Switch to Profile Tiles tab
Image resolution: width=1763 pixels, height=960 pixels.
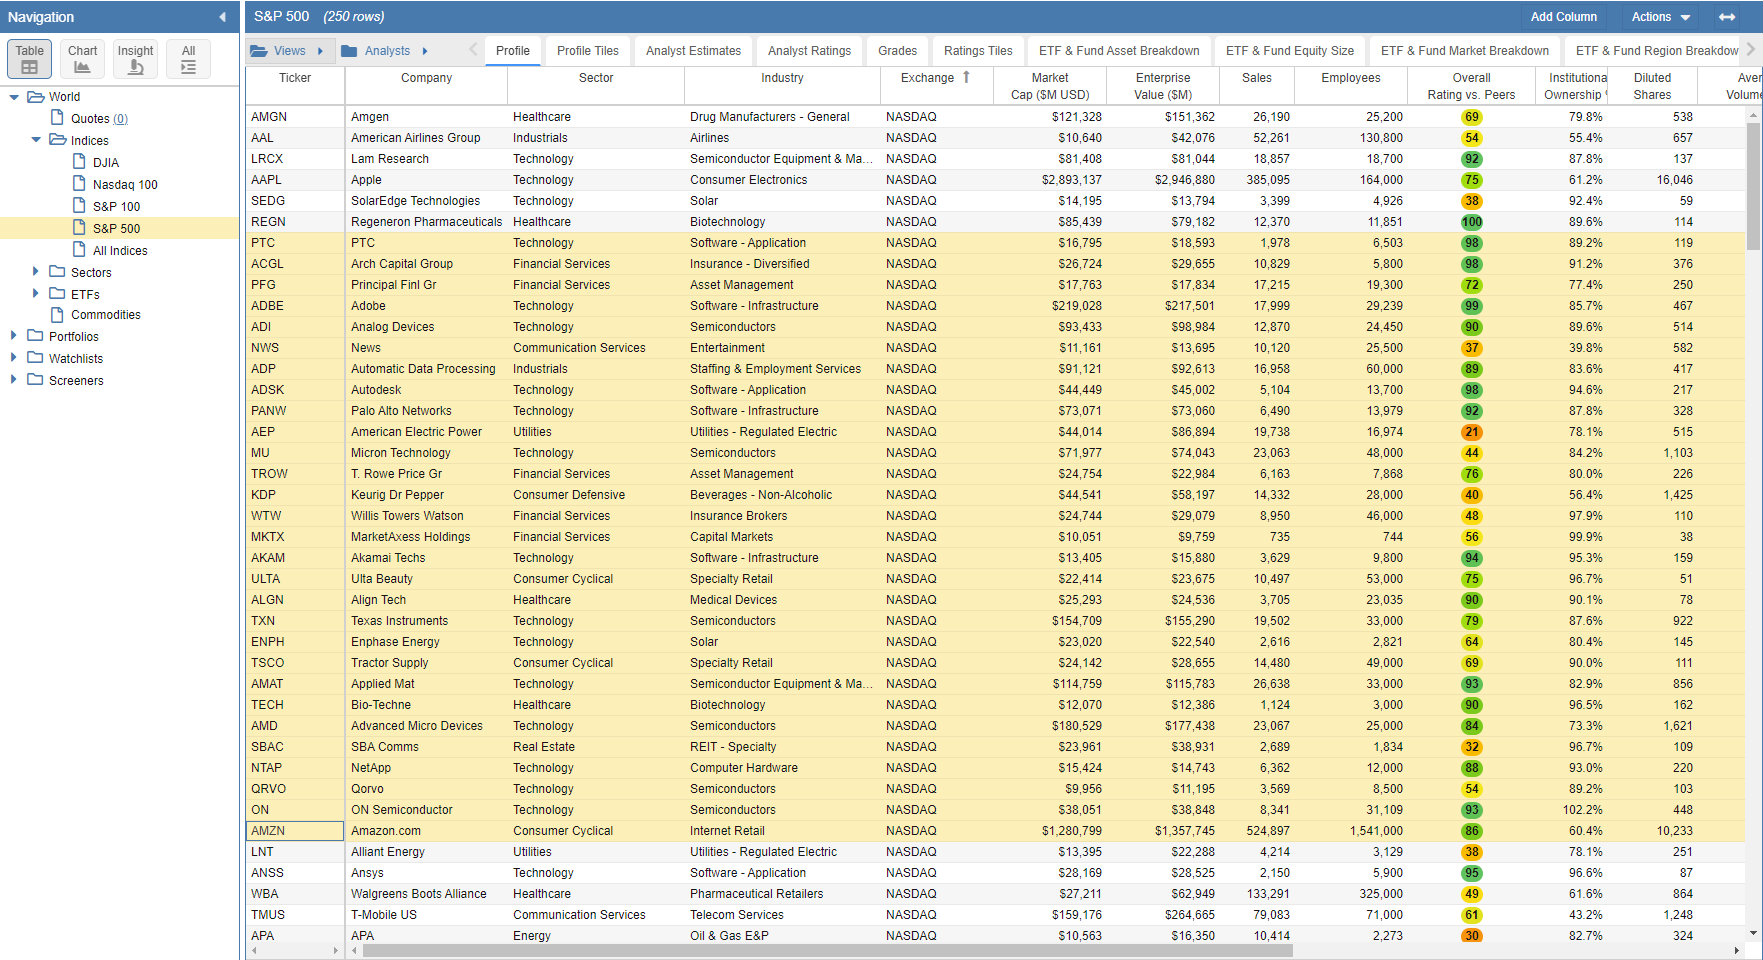[x=588, y=51]
